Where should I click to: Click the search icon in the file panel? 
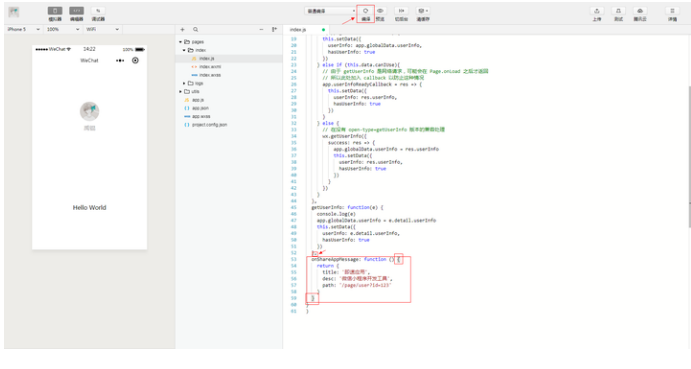point(195,30)
